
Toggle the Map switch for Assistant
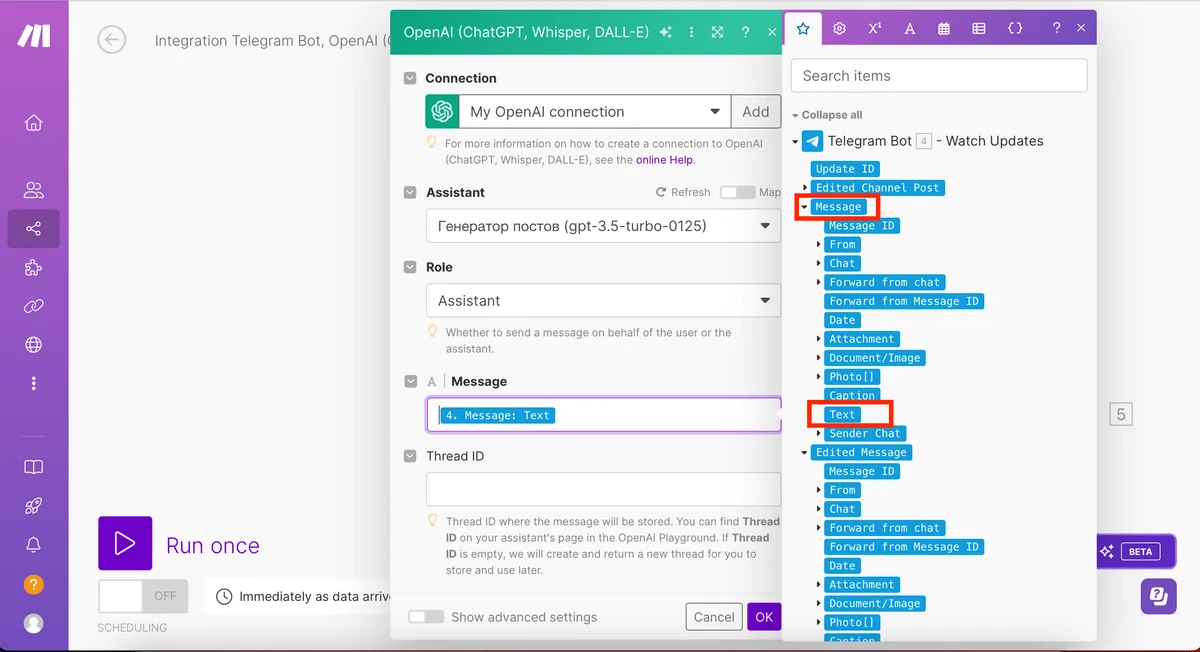point(738,192)
